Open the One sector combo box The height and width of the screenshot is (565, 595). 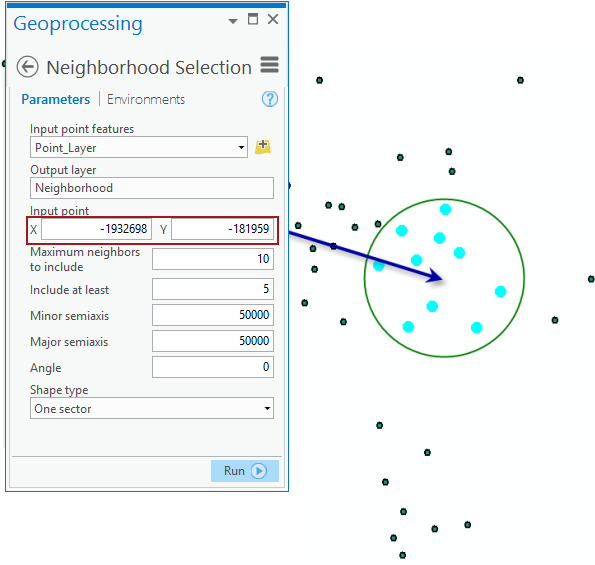(152, 408)
